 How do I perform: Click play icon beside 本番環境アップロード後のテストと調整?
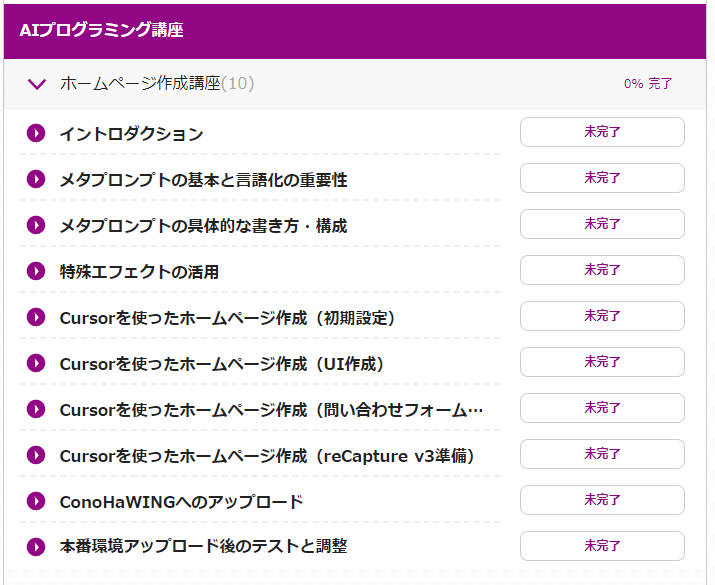36,547
